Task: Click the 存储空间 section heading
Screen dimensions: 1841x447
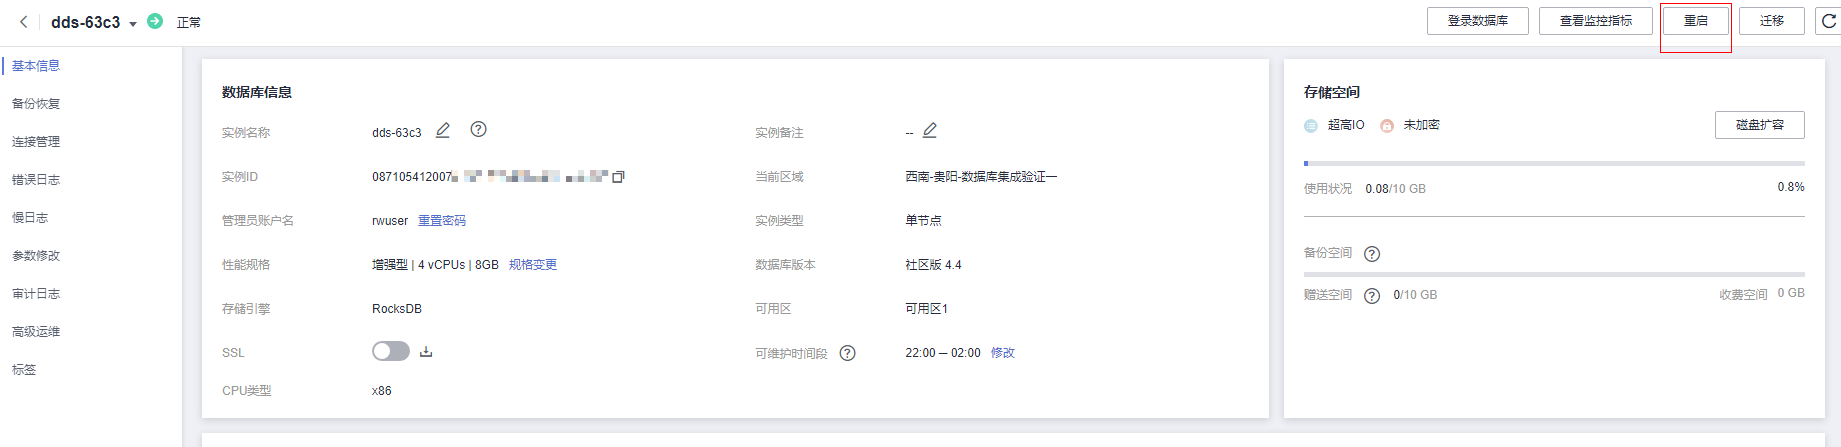Action: [1332, 92]
